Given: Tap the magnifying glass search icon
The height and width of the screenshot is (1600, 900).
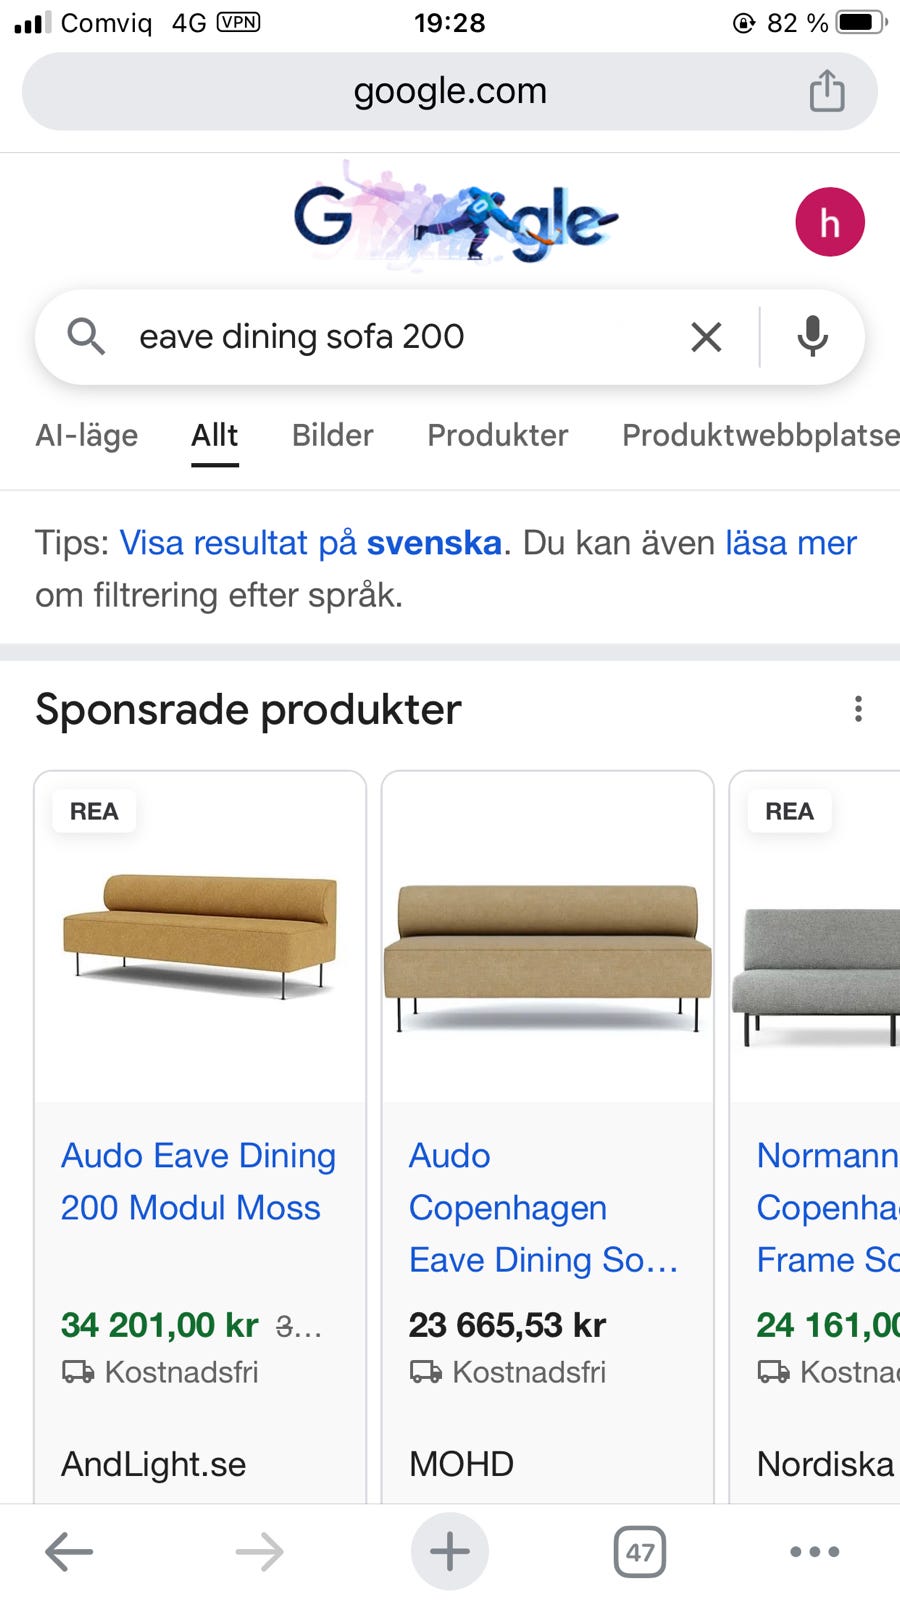Looking at the screenshot, I should pyautogui.click(x=86, y=337).
